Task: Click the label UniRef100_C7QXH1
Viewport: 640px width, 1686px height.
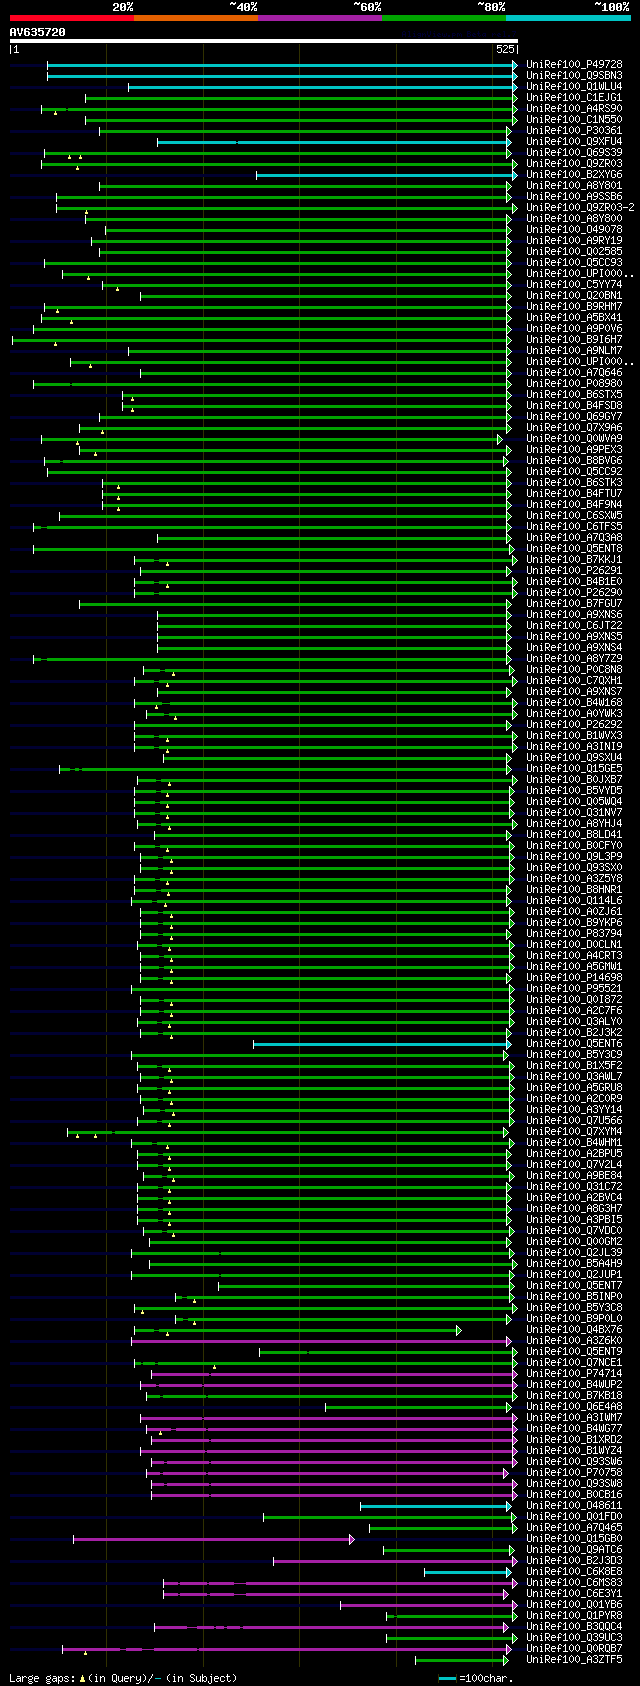Action: tap(574, 680)
